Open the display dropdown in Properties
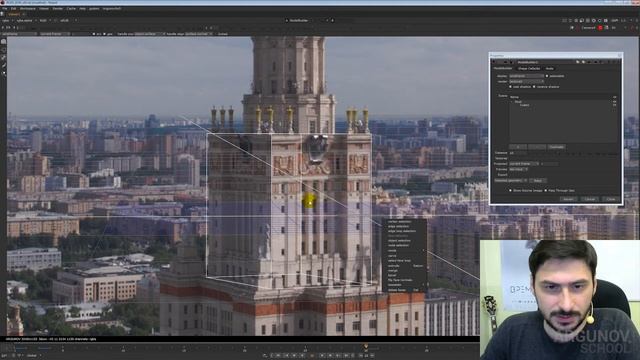 526,76
